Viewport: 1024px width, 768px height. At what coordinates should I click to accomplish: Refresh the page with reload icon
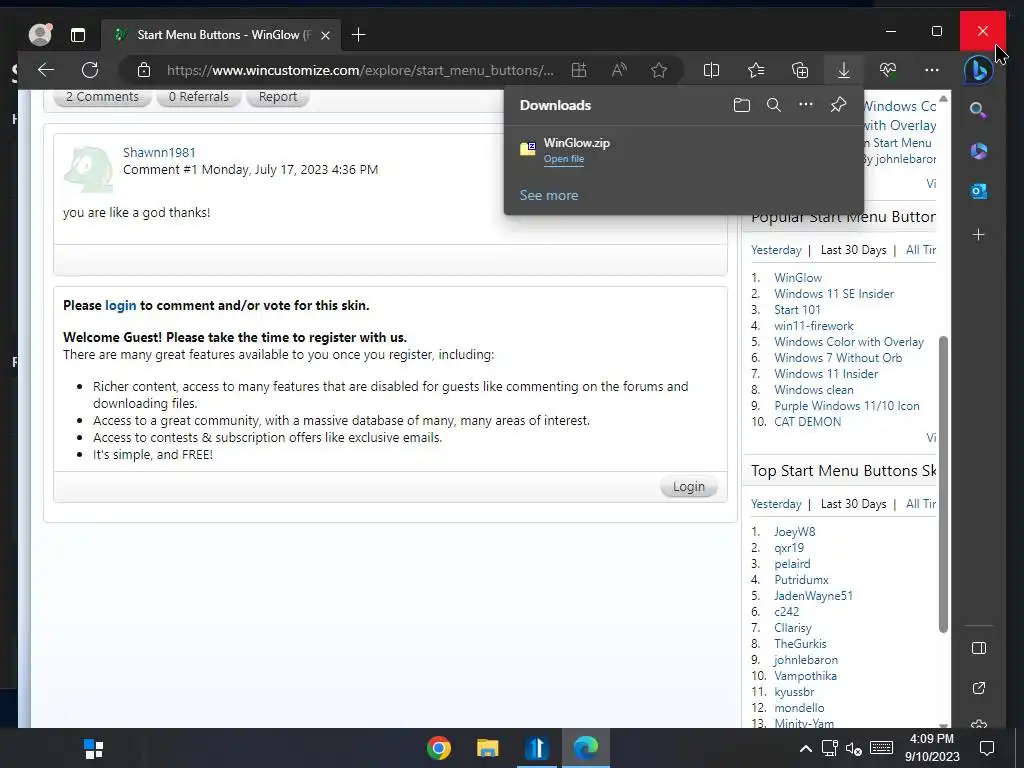[x=89, y=70]
